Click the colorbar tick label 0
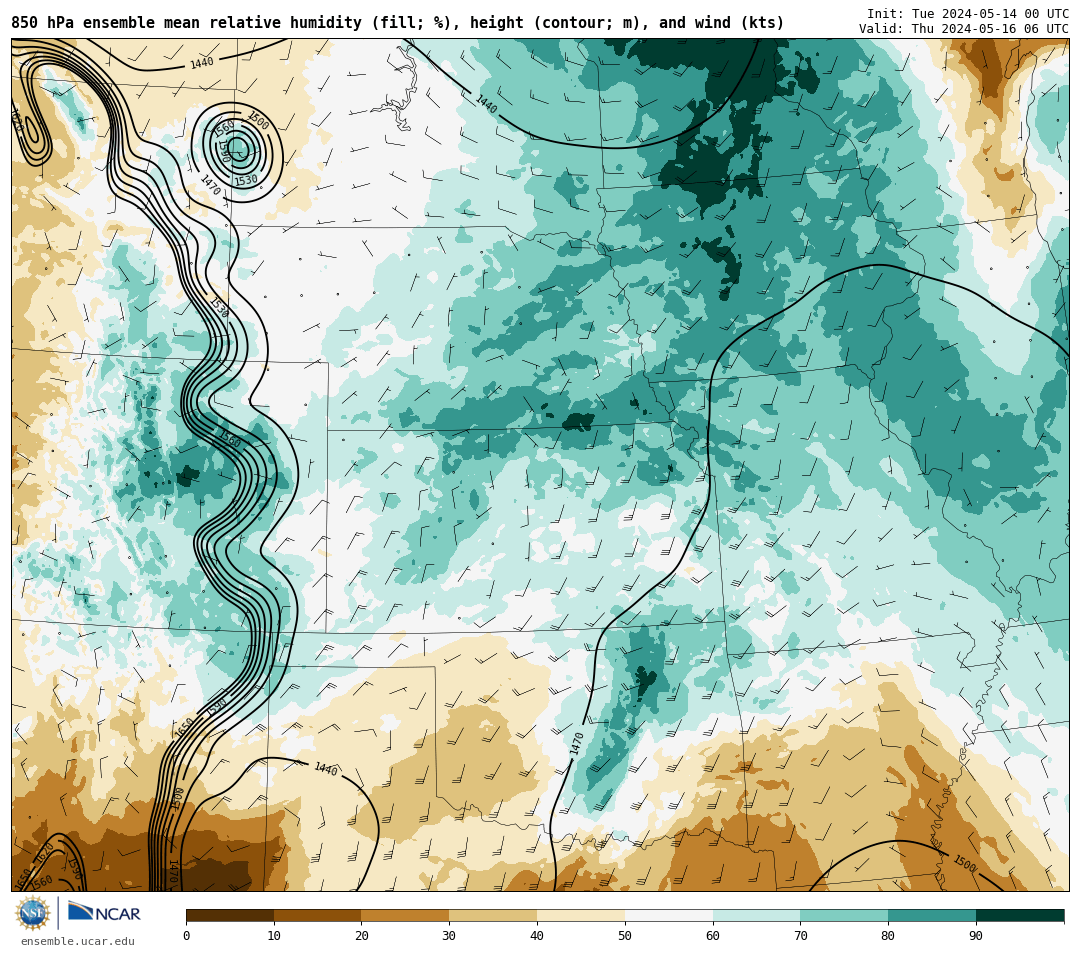Viewport: 1080px width, 954px height. click(187, 935)
